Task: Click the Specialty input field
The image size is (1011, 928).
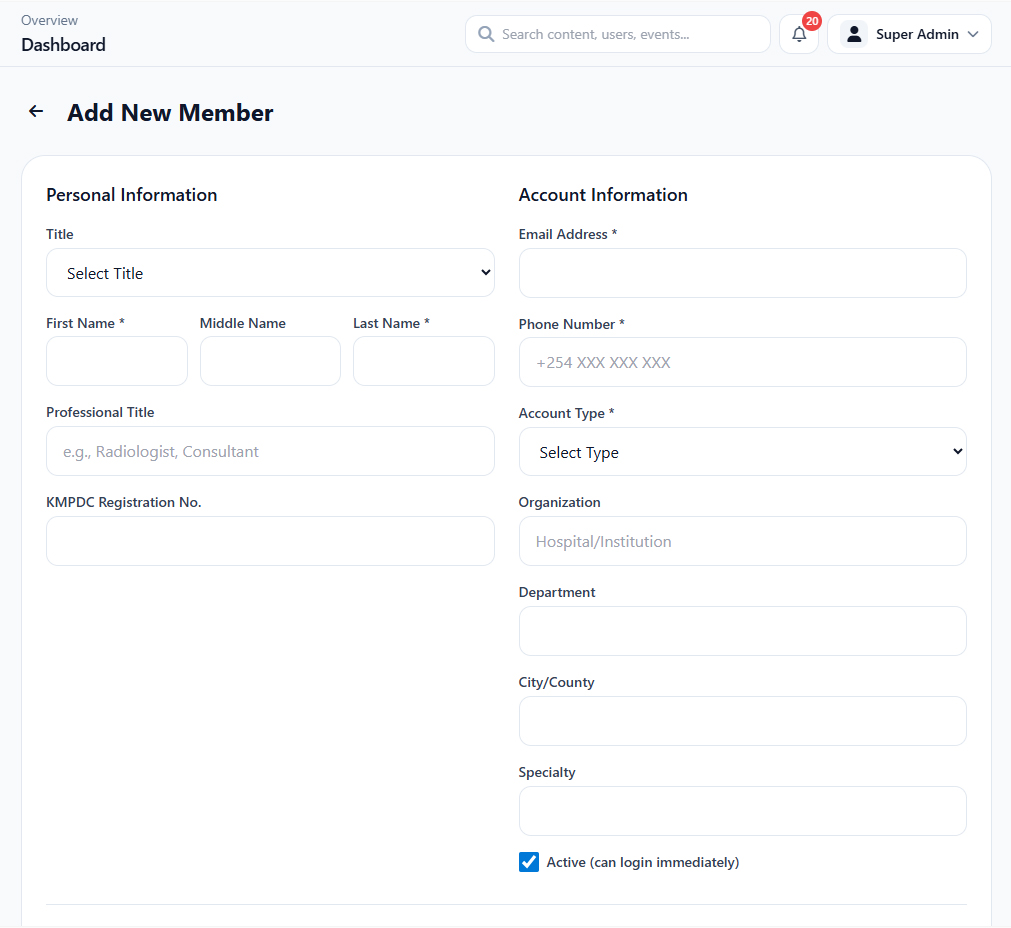Action: pos(742,811)
